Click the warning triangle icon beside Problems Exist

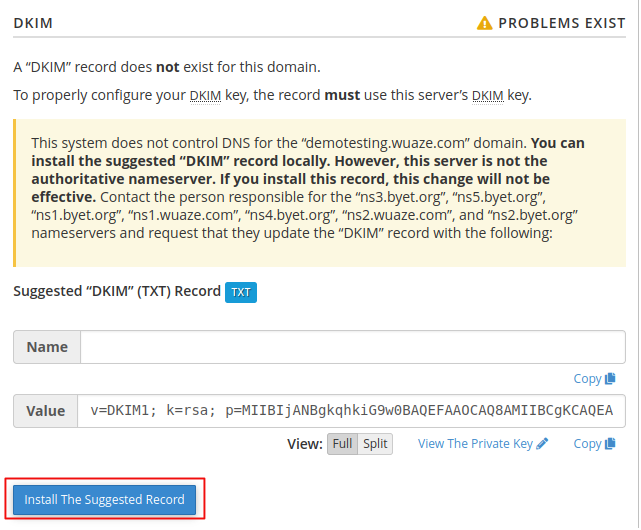(484, 23)
